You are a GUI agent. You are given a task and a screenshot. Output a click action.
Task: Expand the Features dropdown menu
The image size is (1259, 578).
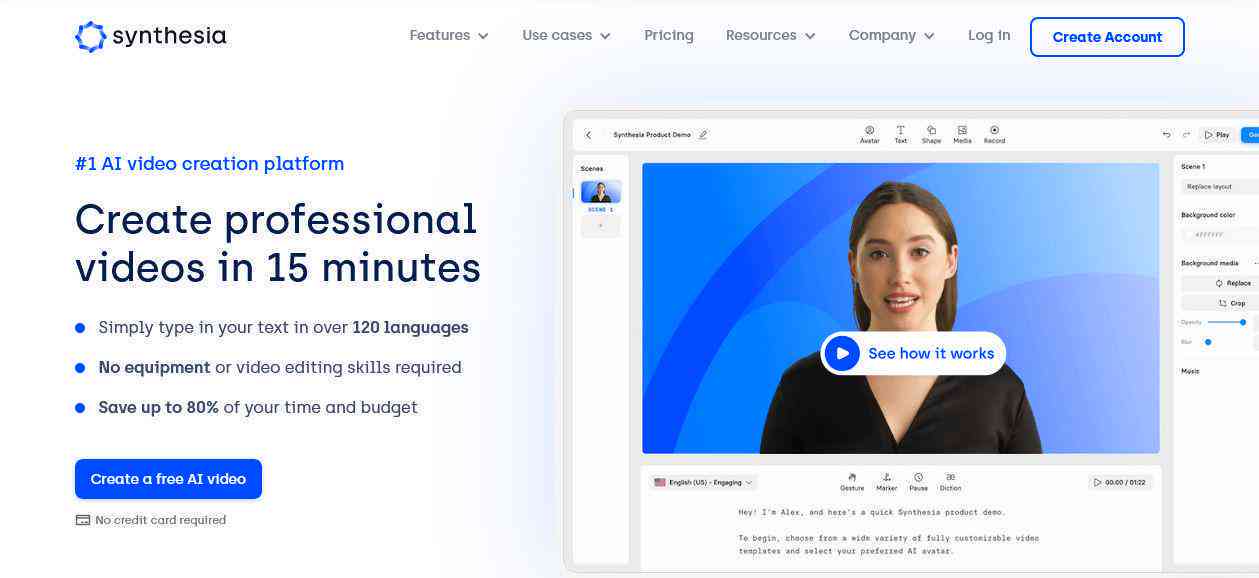coord(449,36)
